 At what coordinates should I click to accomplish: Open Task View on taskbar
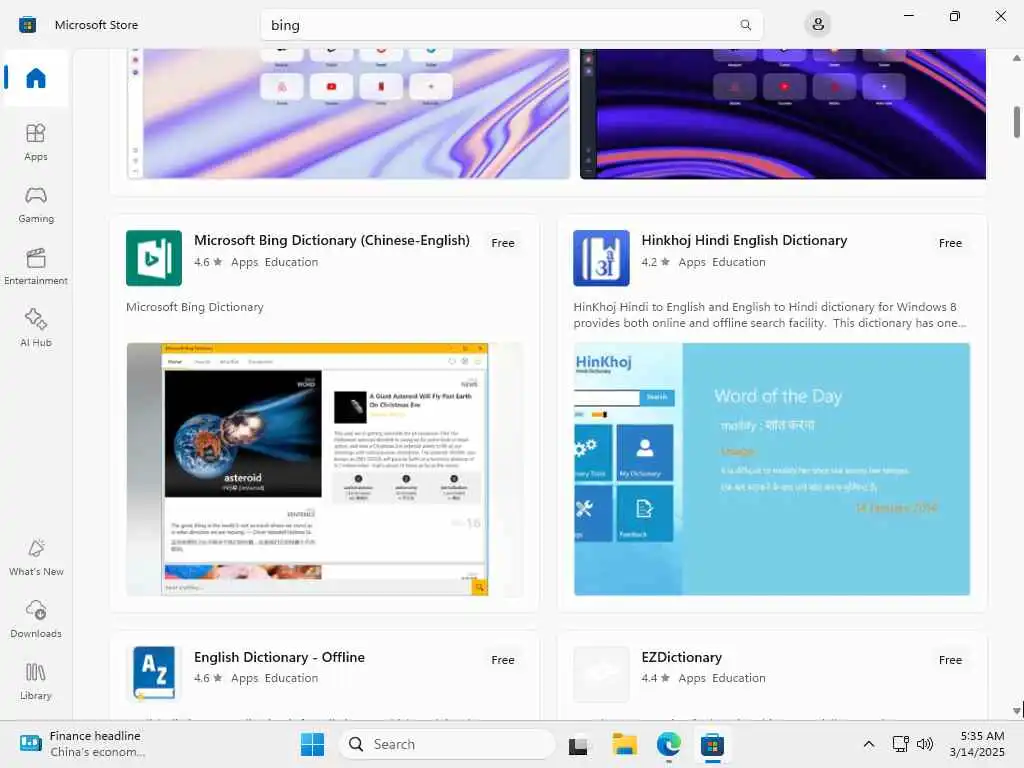click(578, 745)
